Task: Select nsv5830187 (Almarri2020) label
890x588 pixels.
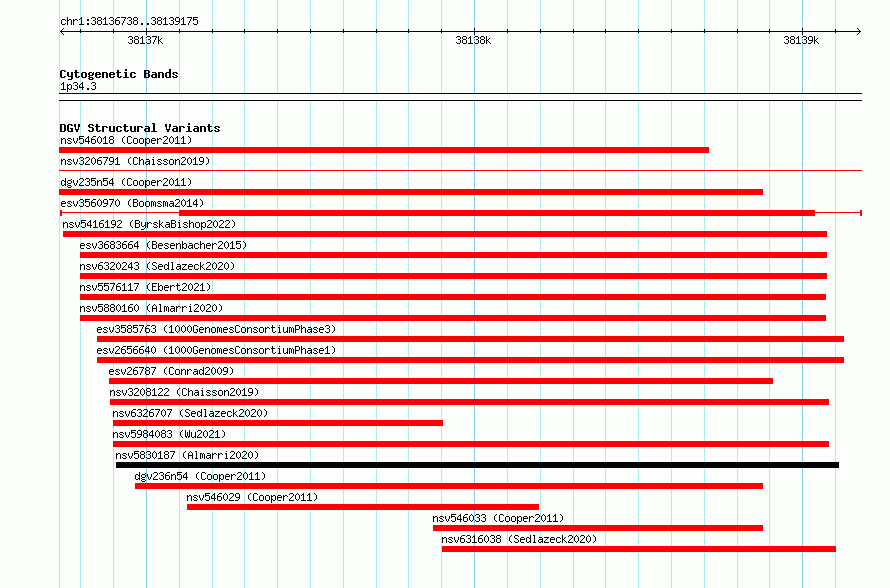Action: tap(187, 455)
